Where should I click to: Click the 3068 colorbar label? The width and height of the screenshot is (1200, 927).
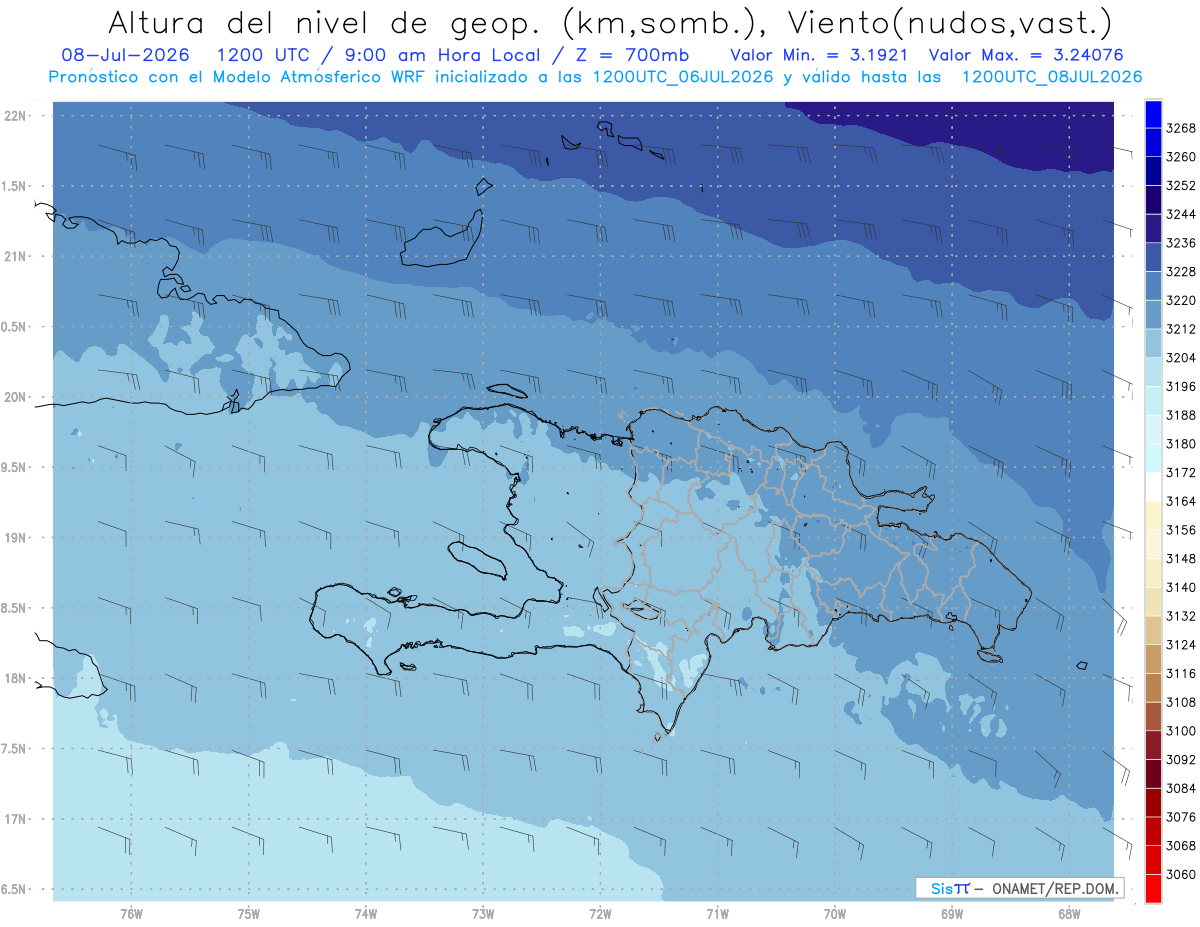pos(1181,846)
